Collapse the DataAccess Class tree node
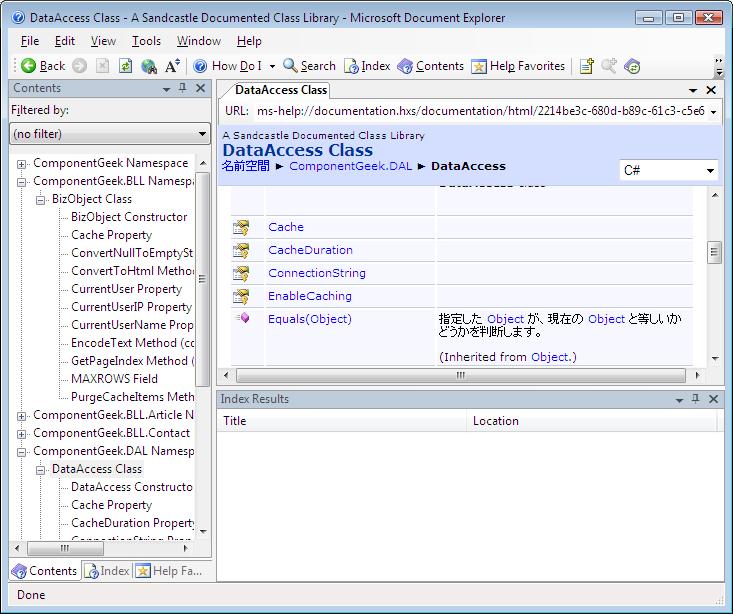The width and height of the screenshot is (733, 614). click(41, 470)
